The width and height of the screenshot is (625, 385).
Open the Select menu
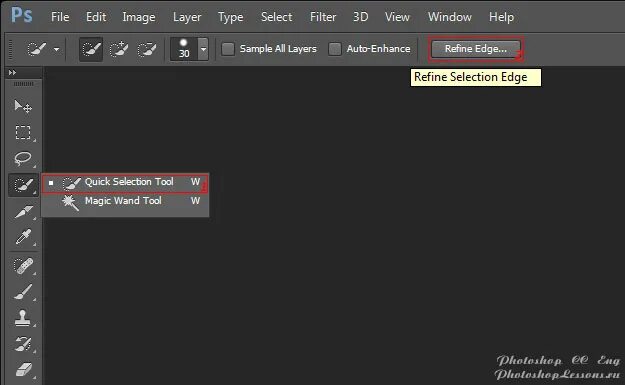(276, 17)
